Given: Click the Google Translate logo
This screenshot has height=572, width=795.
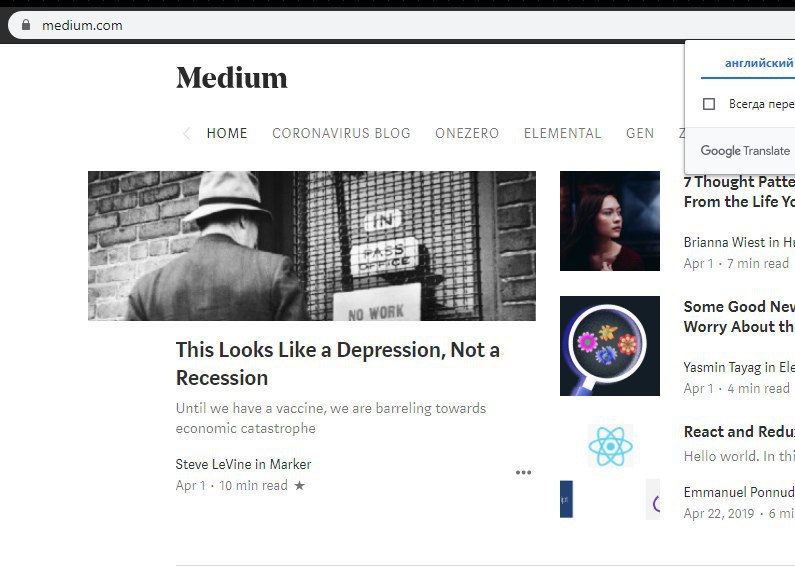Looking at the screenshot, I should click(x=745, y=151).
